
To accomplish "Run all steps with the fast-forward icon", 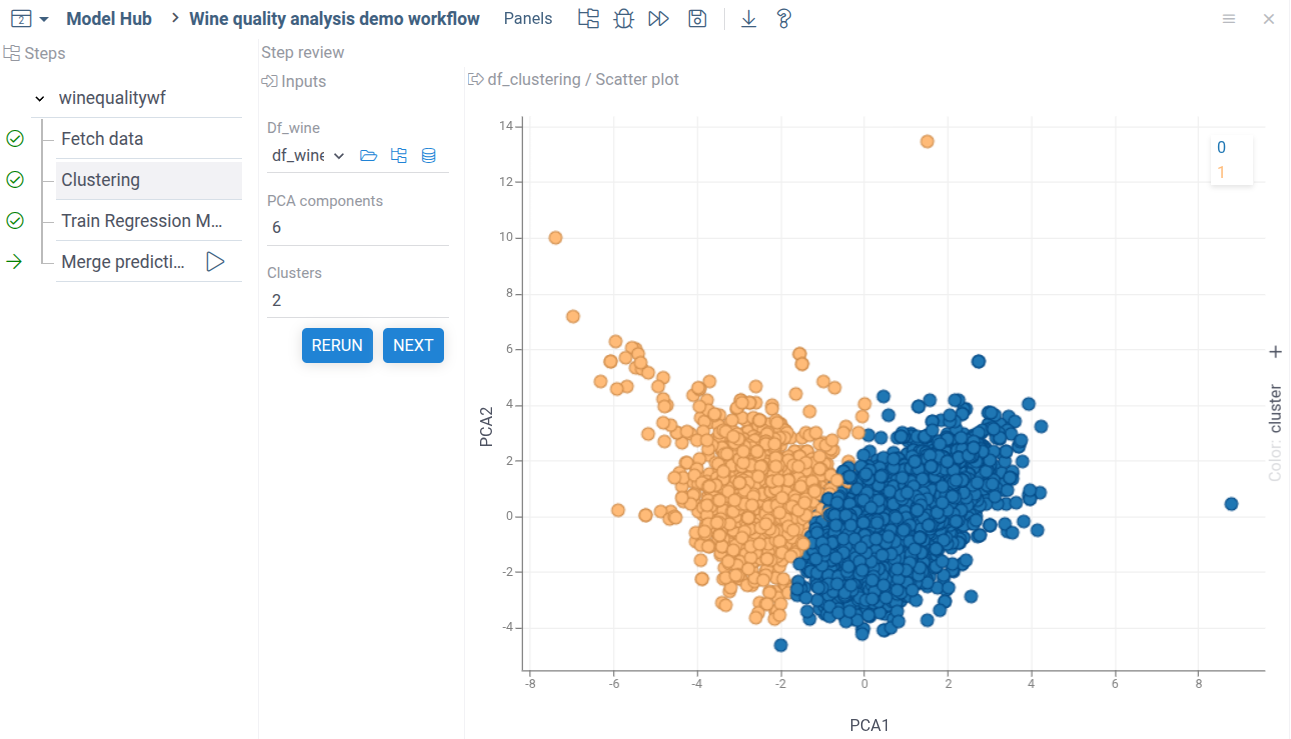I will [x=659, y=18].
